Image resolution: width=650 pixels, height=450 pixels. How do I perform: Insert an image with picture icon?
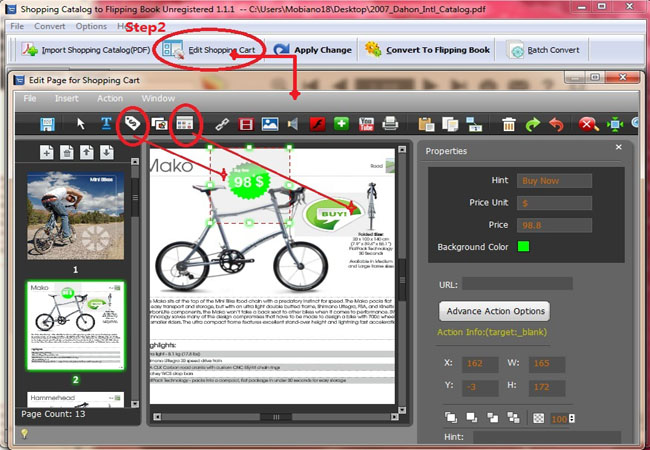tap(270, 124)
